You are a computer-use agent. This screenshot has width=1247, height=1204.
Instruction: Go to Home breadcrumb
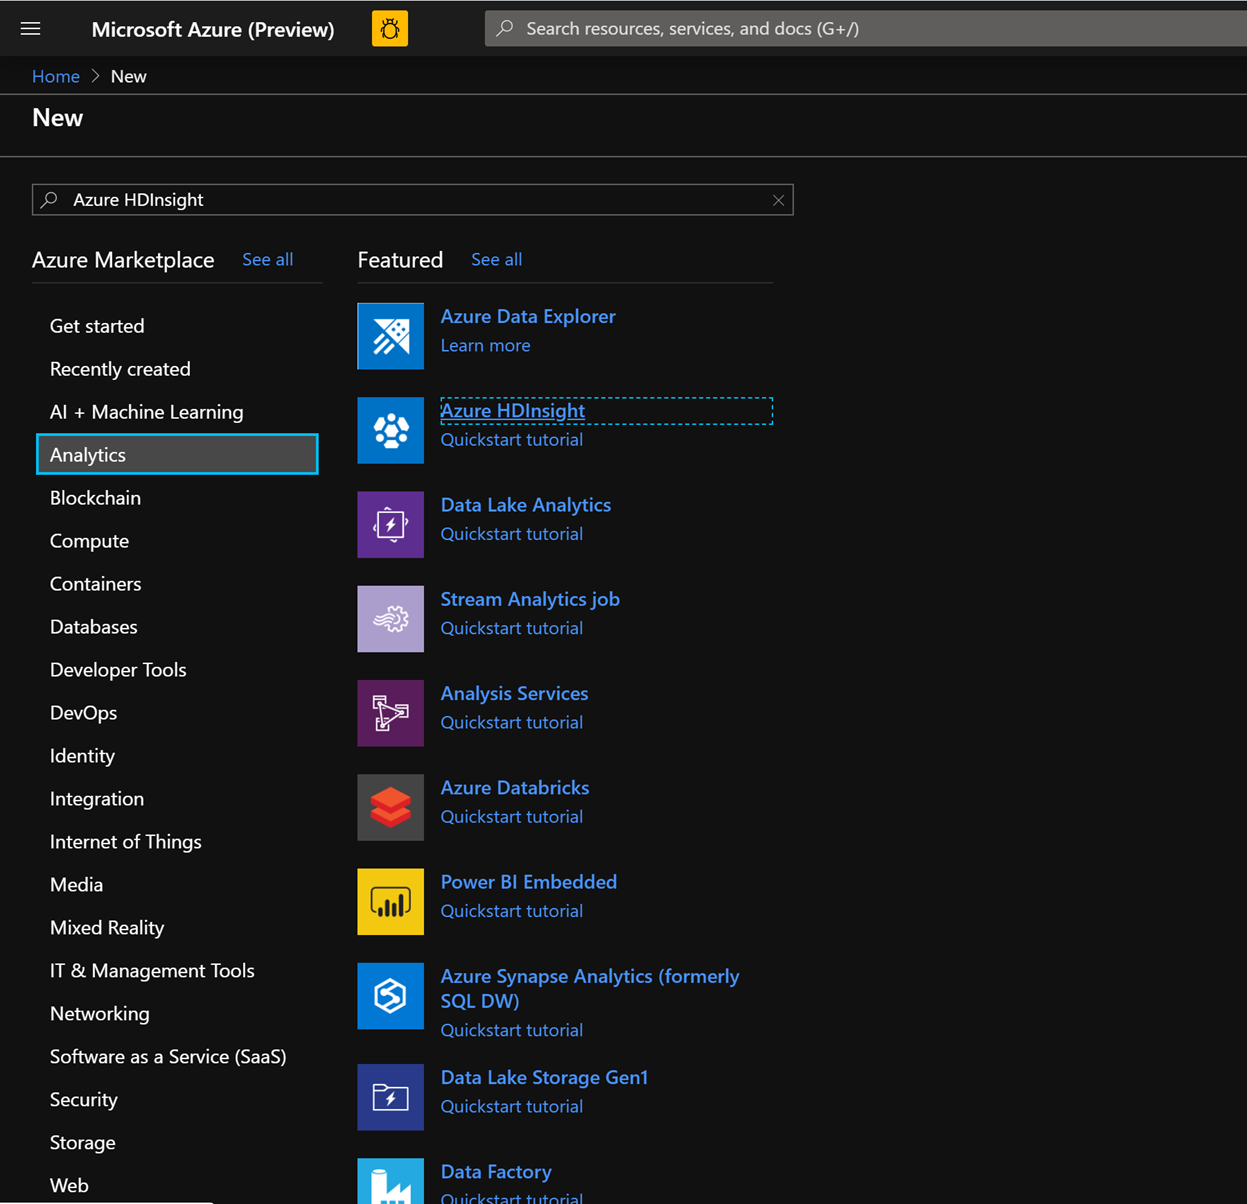point(56,76)
